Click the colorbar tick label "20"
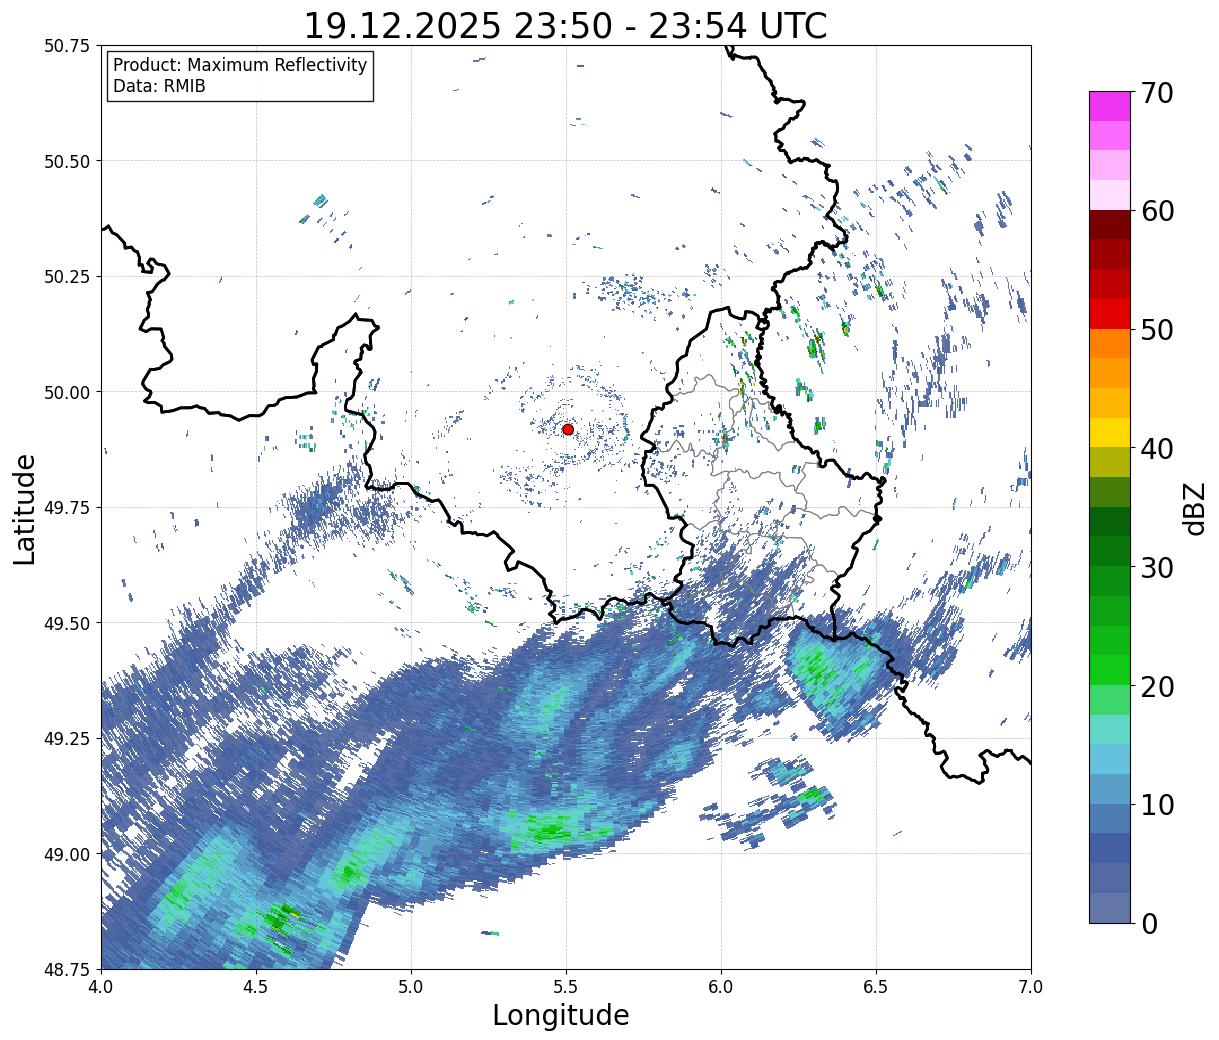The image size is (1219, 1040). coord(1157,686)
